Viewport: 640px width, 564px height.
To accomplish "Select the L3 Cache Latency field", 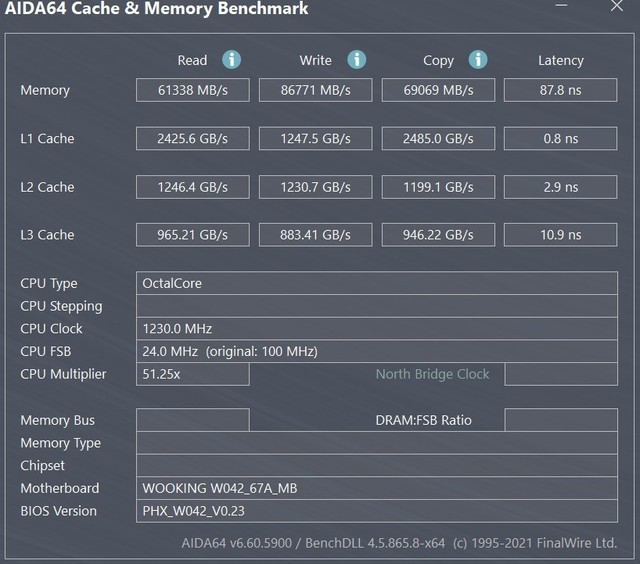I will click(x=560, y=235).
